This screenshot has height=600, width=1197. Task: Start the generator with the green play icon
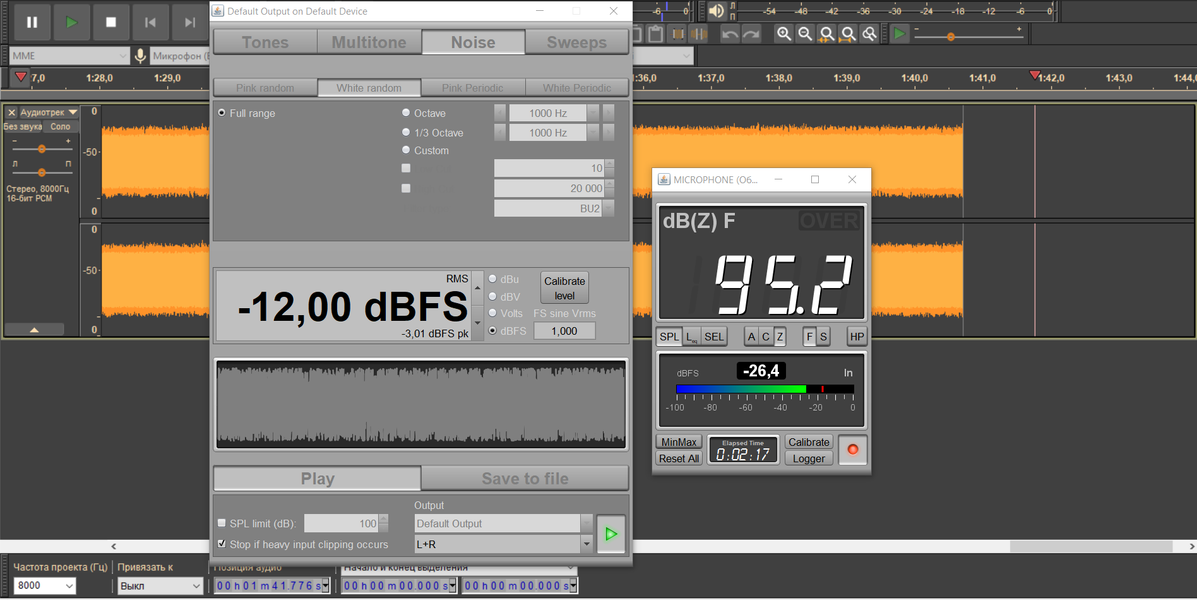point(611,534)
